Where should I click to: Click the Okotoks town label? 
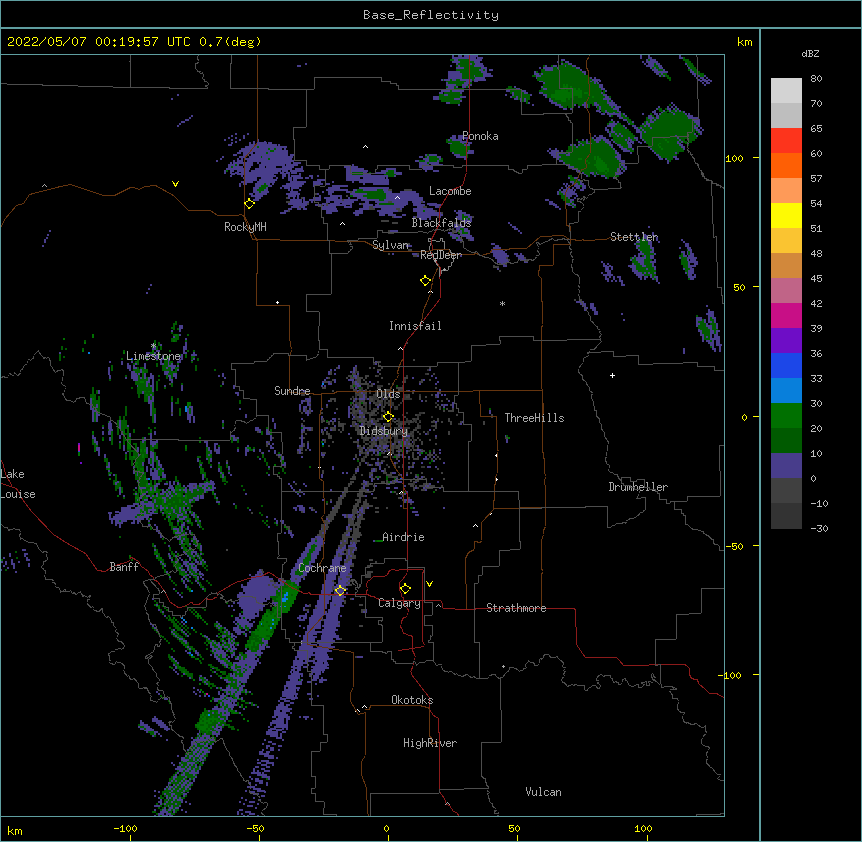(x=412, y=700)
